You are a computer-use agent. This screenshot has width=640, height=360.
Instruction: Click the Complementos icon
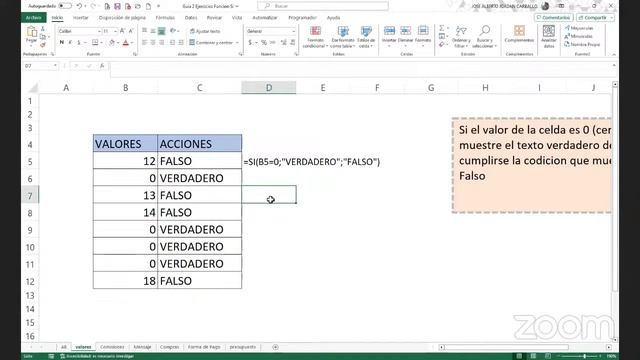coord(519,31)
